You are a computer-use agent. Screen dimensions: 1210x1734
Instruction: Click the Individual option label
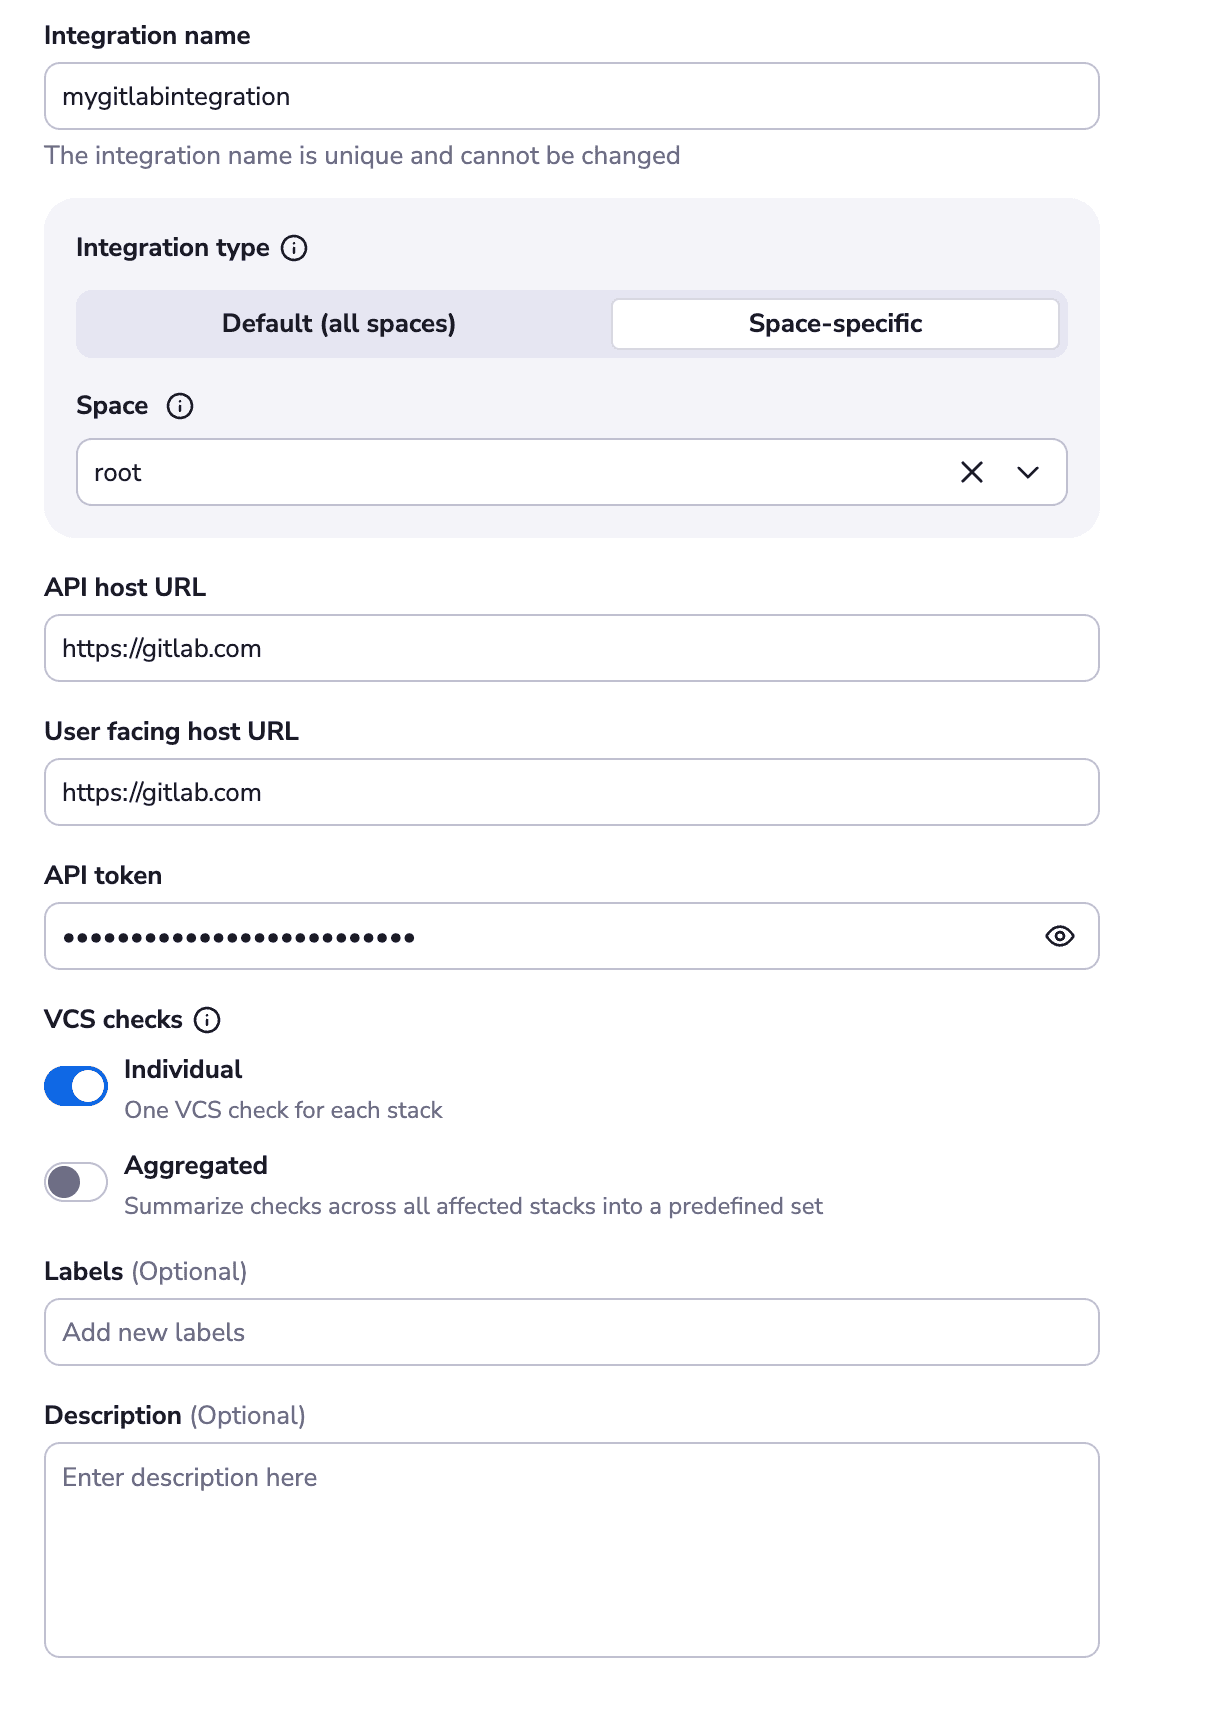coord(183,1070)
